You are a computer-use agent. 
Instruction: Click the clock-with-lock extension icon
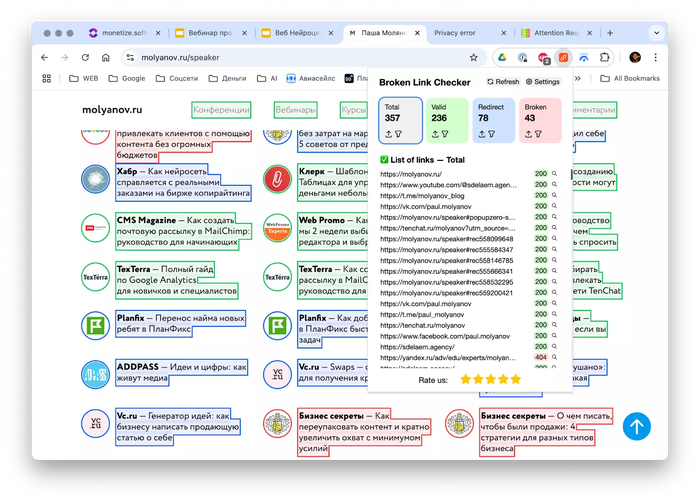pyautogui.click(x=523, y=57)
